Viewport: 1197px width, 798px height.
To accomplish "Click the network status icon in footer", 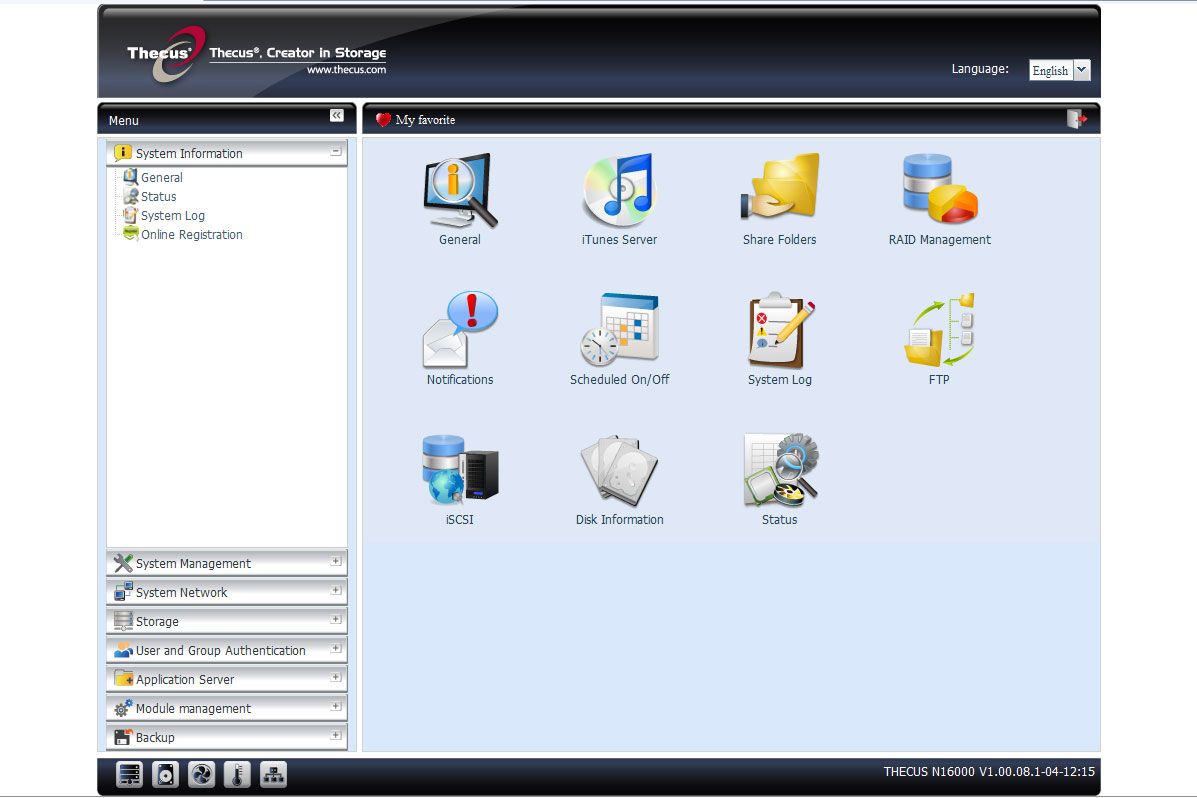I will click(x=273, y=774).
